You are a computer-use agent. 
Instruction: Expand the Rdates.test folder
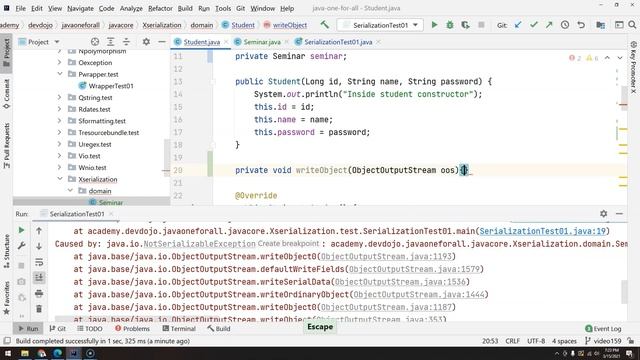[60, 109]
